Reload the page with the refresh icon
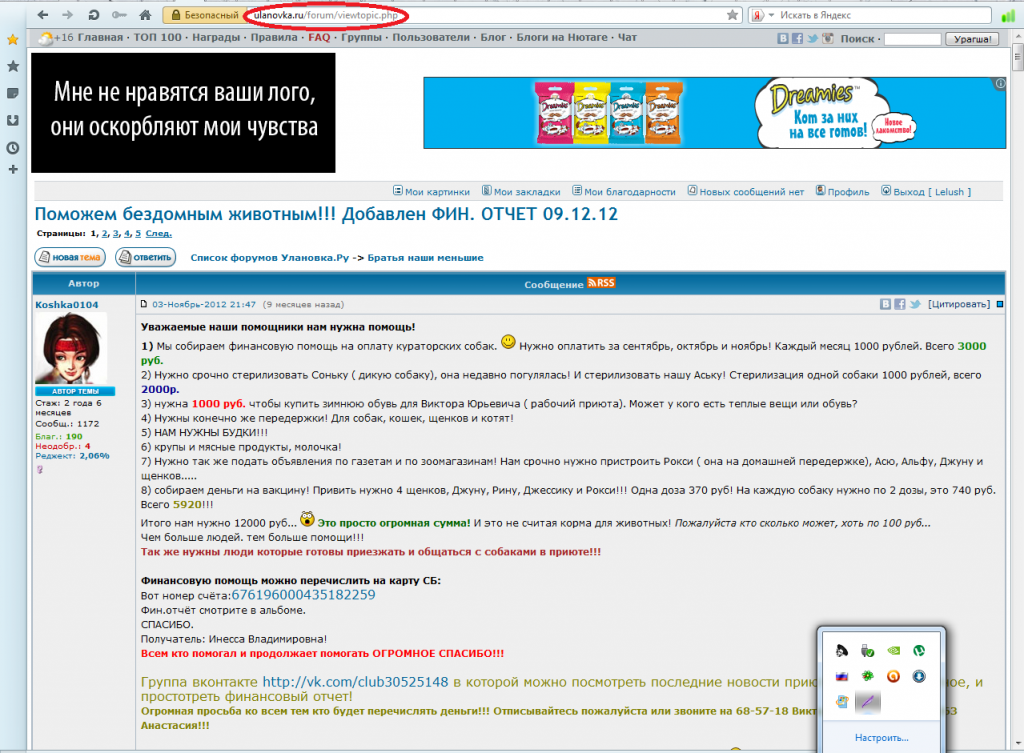Image resolution: width=1024 pixels, height=753 pixels. click(93, 14)
